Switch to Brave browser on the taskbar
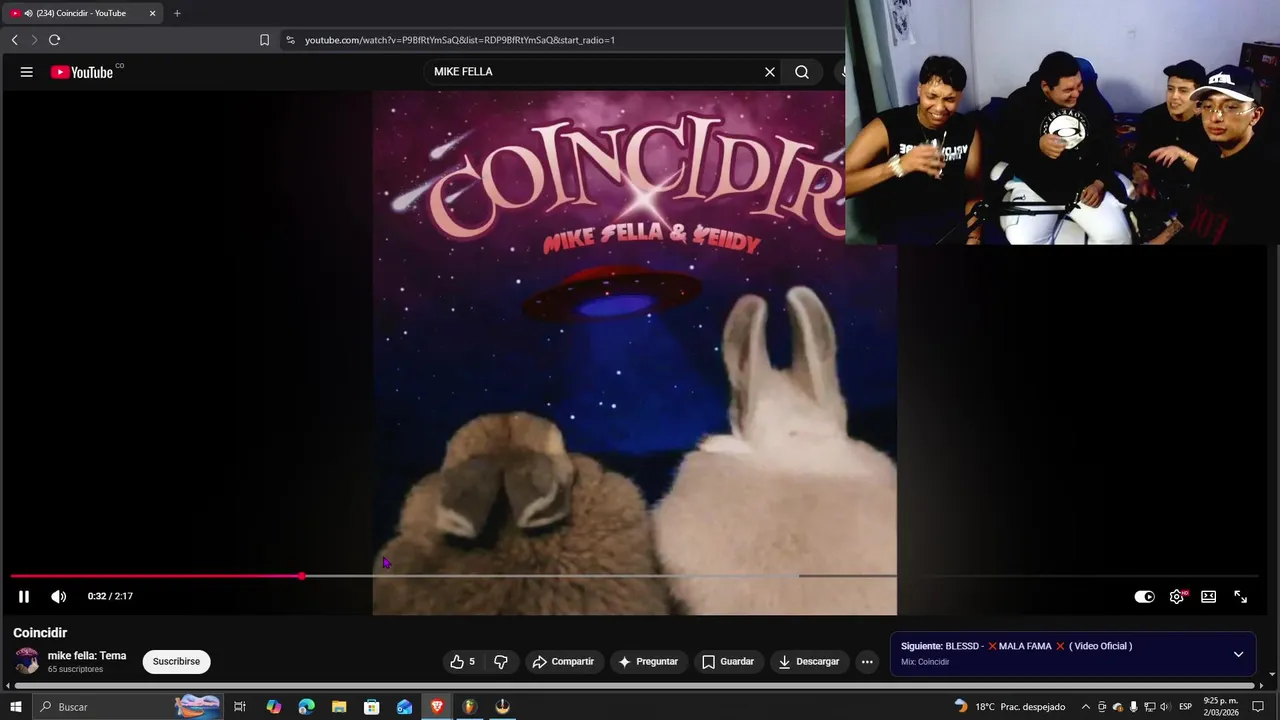 point(437,707)
